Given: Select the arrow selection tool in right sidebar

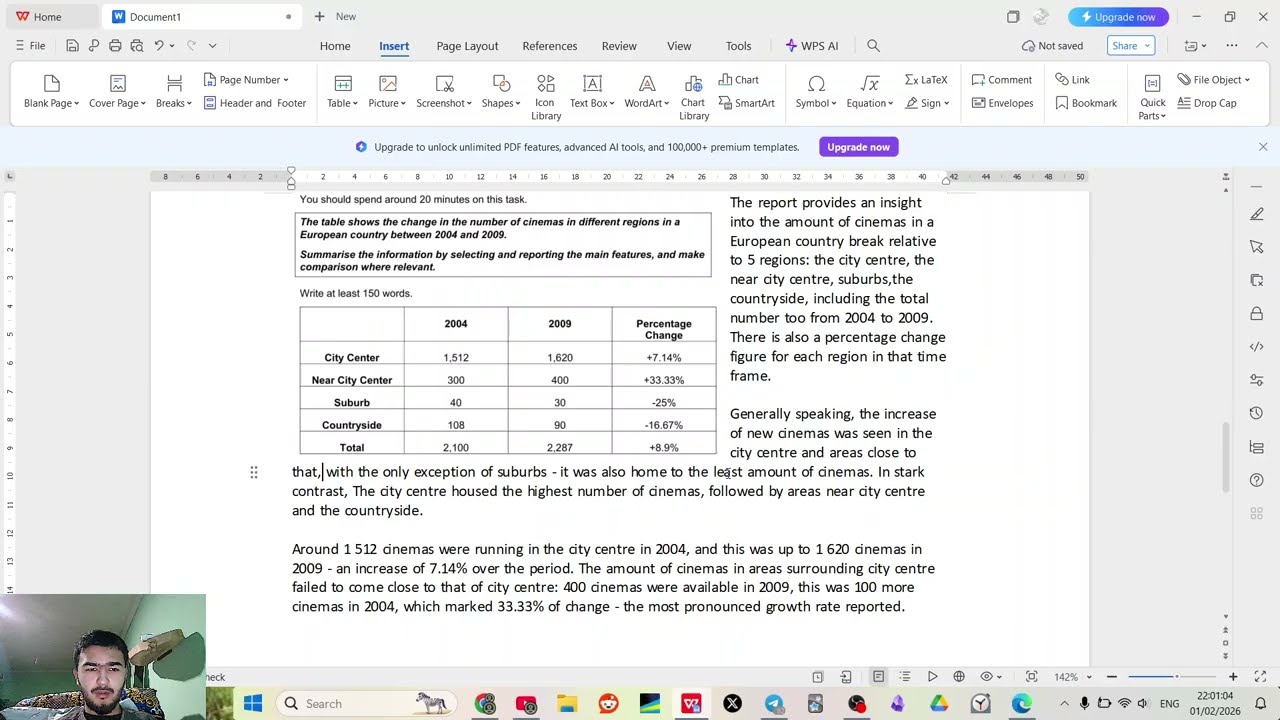Looking at the screenshot, I should click(1257, 247).
